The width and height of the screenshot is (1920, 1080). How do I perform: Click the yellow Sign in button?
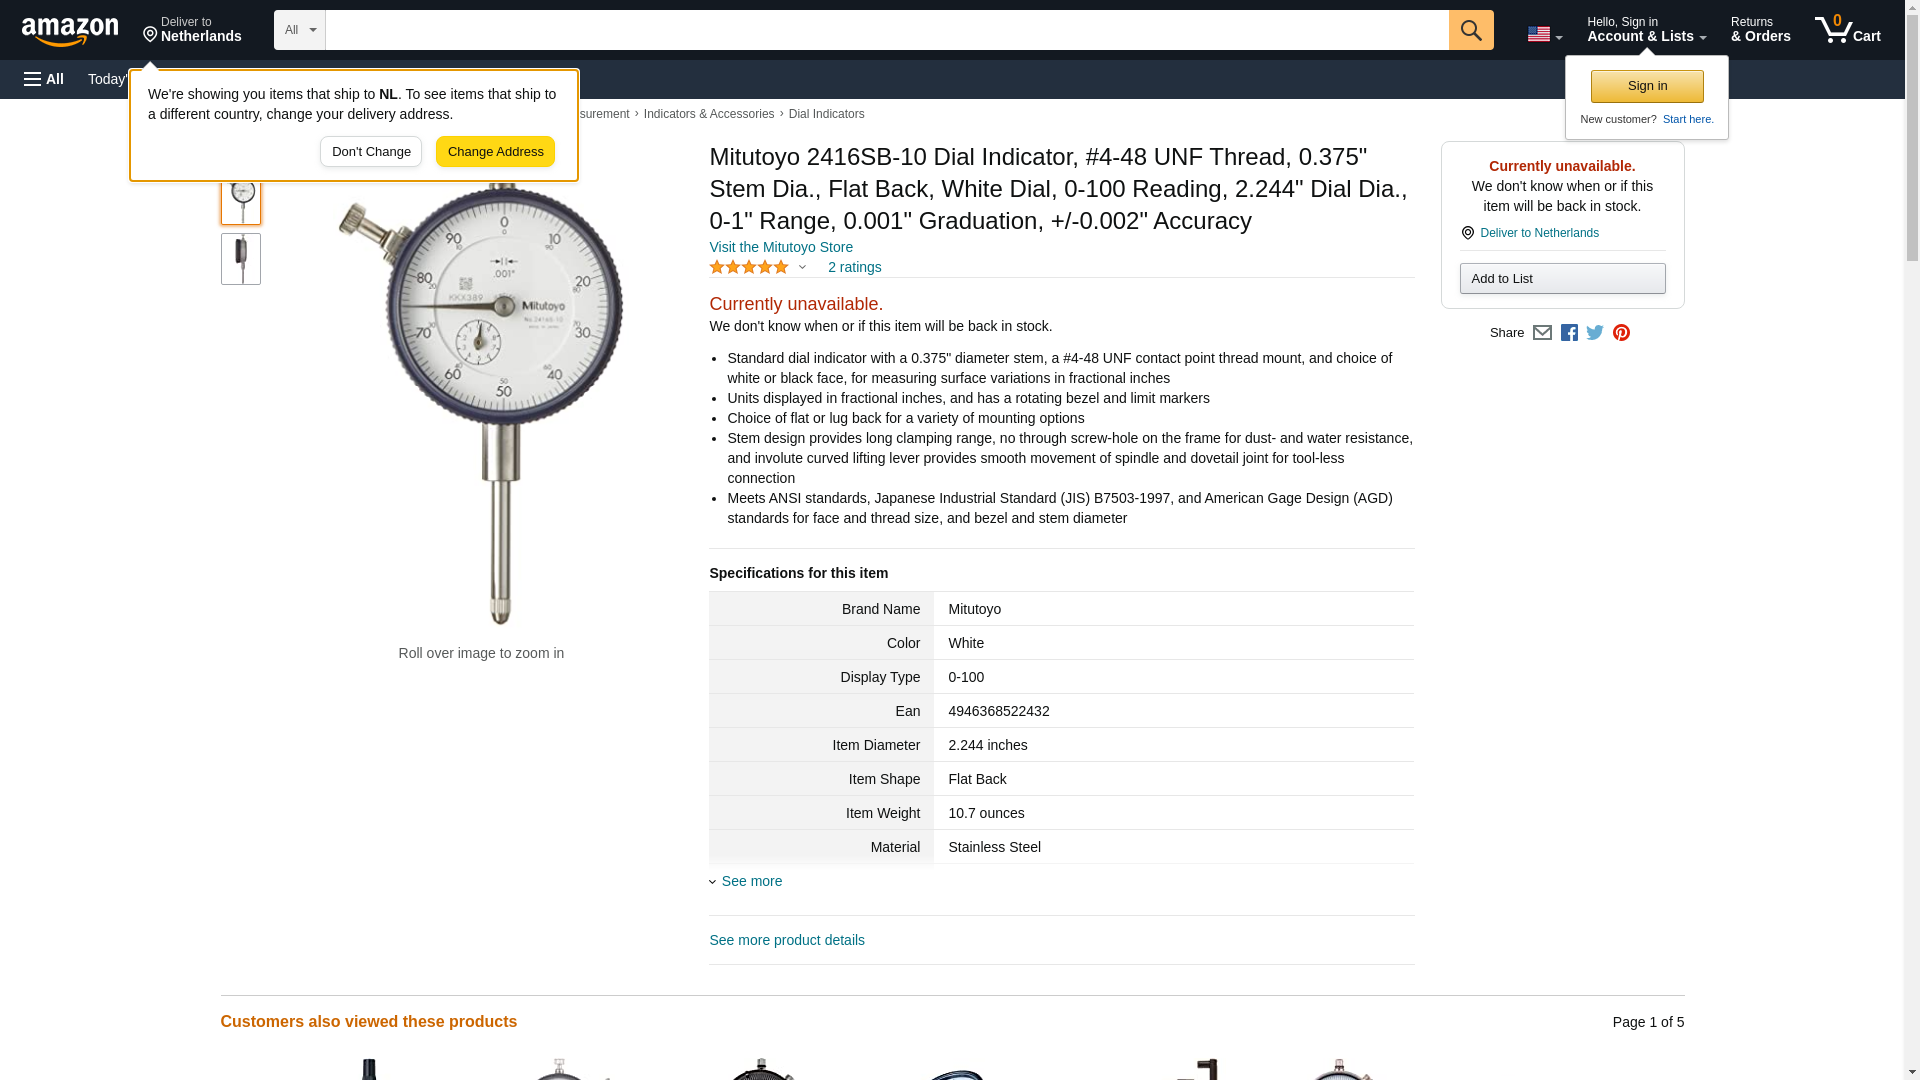[x=1647, y=86]
